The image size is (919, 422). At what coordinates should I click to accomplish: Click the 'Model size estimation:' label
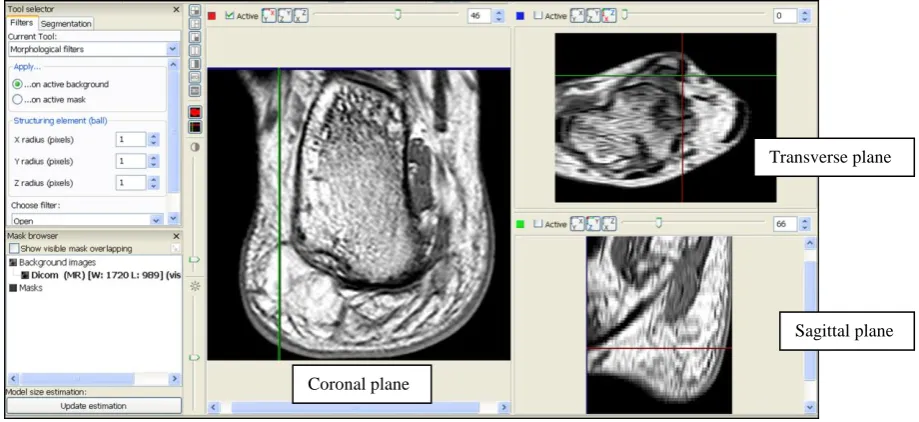(46, 392)
